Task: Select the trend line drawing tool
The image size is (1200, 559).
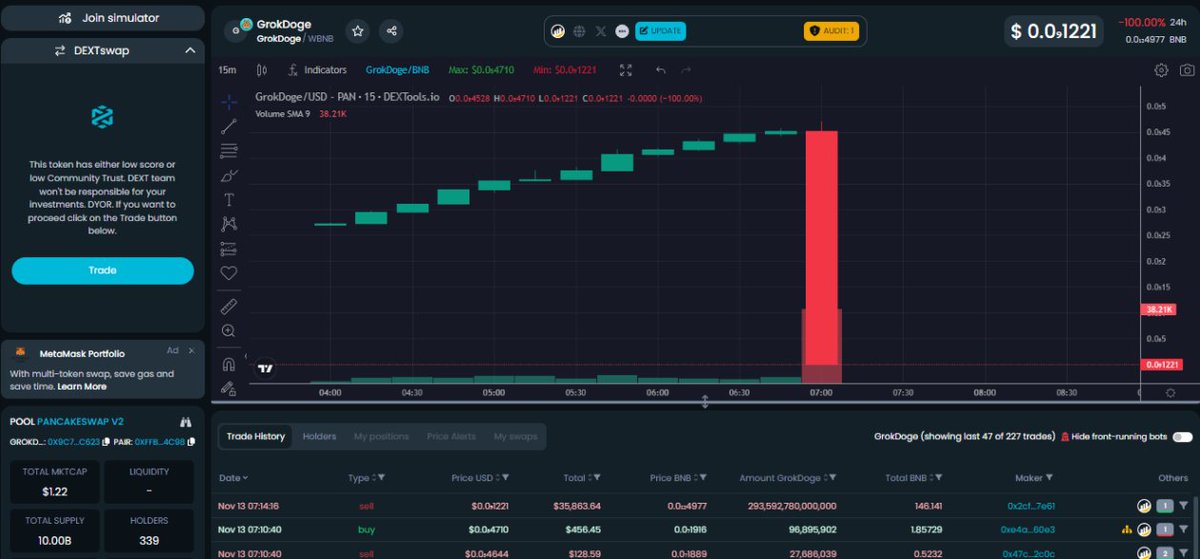Action: [229, 126]
